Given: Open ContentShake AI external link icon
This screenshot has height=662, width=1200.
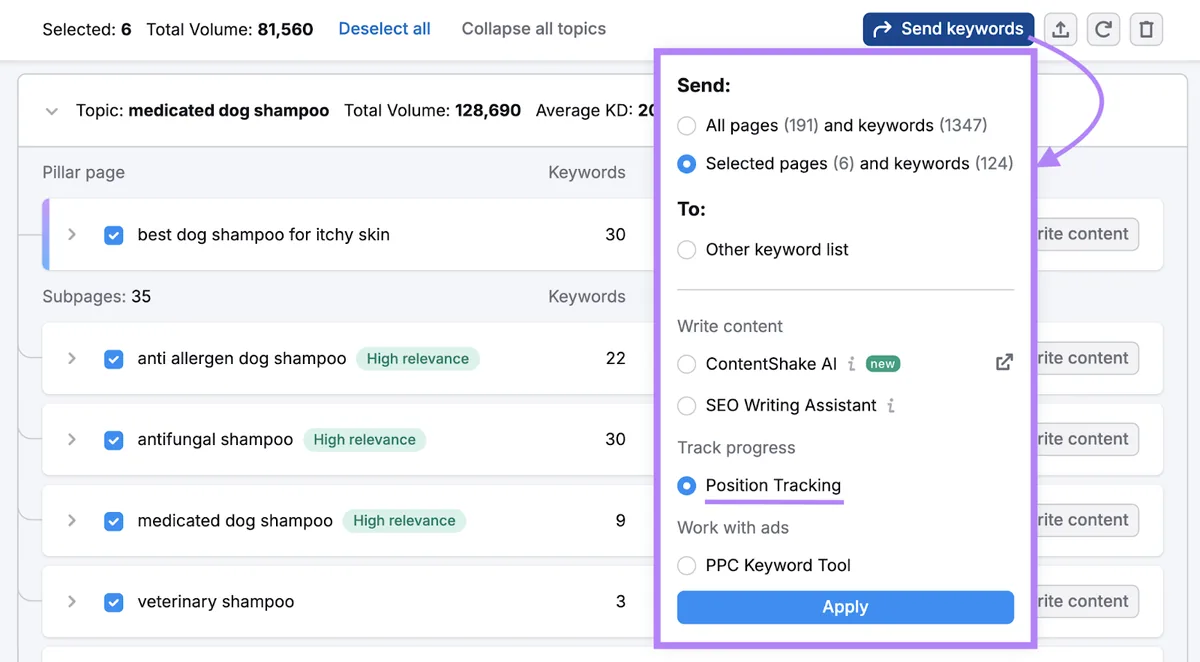Looking at the screenshot, I should (1004, 363).
